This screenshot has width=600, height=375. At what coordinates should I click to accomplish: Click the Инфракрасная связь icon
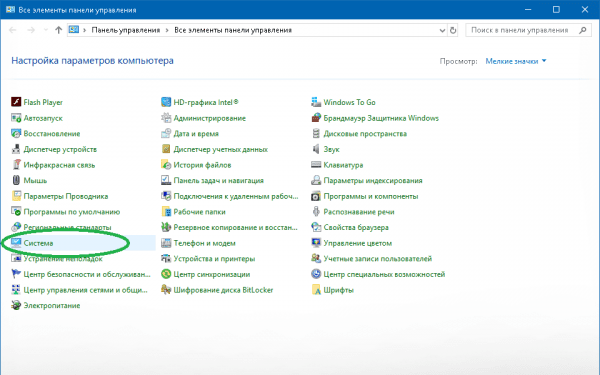[16, 165]
